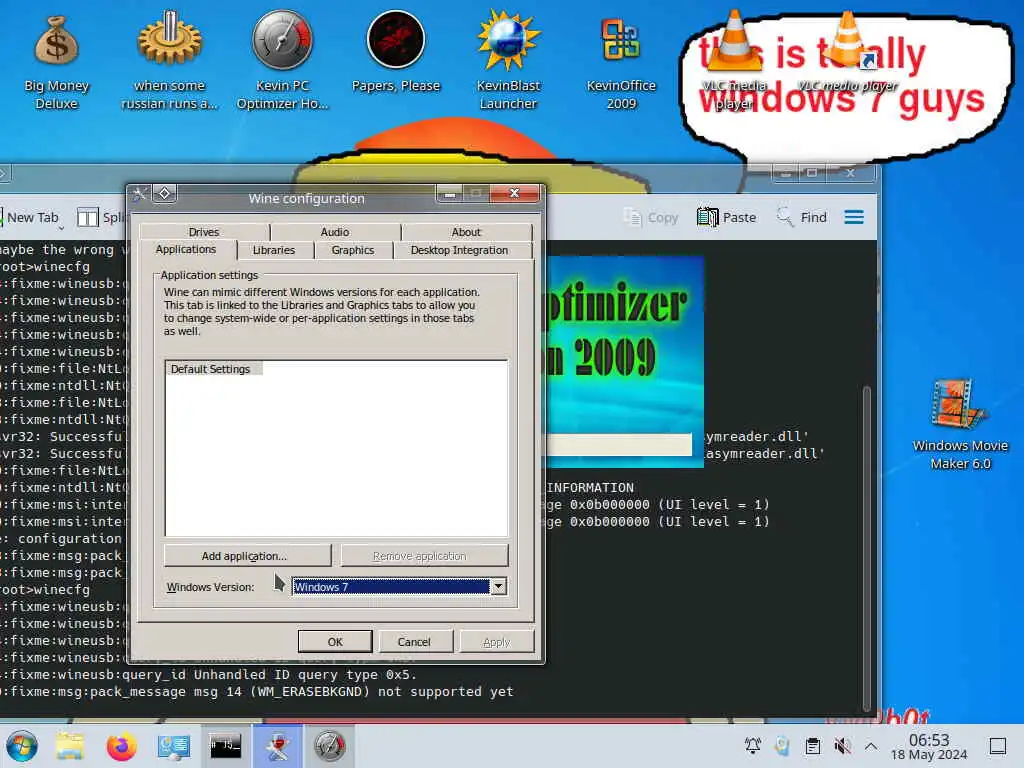
Task: Launch Firefox from the taskbar
Action: click(121, 746)
